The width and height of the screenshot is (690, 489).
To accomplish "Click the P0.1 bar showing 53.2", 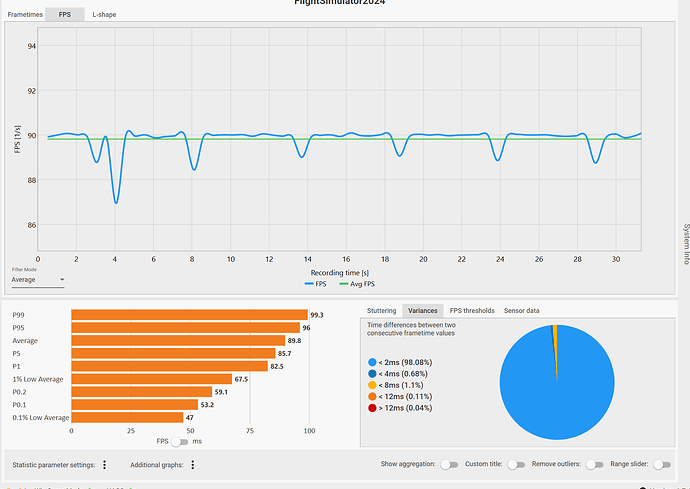I will tap(135, 404).
